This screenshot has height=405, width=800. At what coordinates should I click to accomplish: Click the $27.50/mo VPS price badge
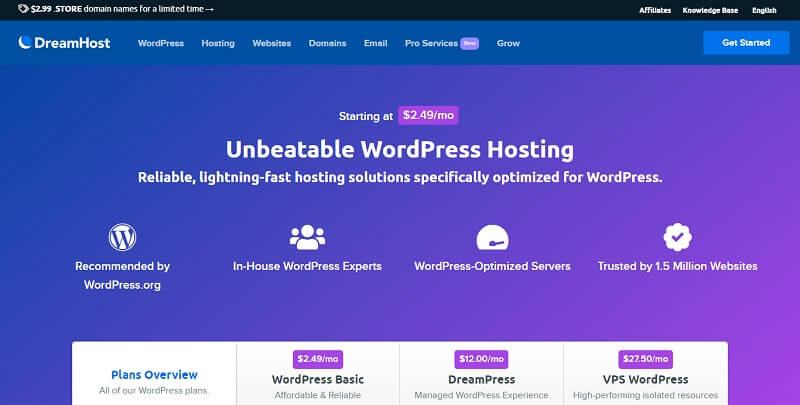pos(645,359)
